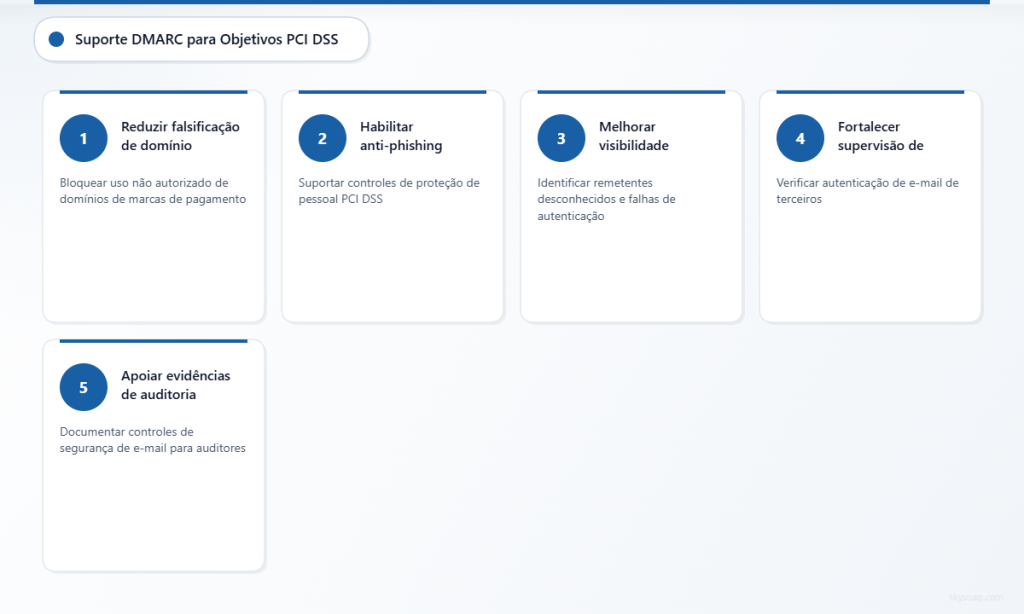Click text 'Documentar controles de segurança de e-mail'
Image resolution: width=1024 pixels, height=614 pixels.
coord(153,440)
